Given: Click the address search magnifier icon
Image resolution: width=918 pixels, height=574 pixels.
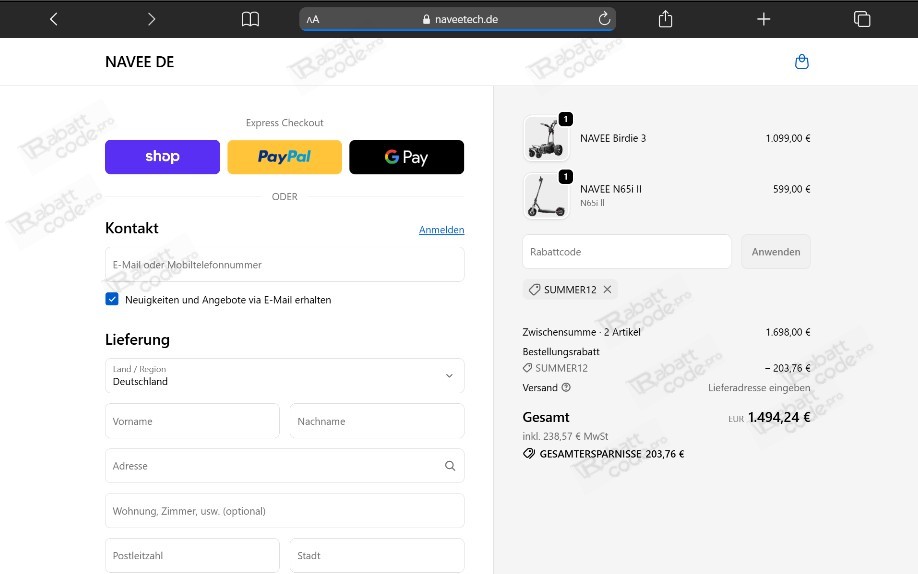Looking at the screenshot, I should (x=450, y=466).
